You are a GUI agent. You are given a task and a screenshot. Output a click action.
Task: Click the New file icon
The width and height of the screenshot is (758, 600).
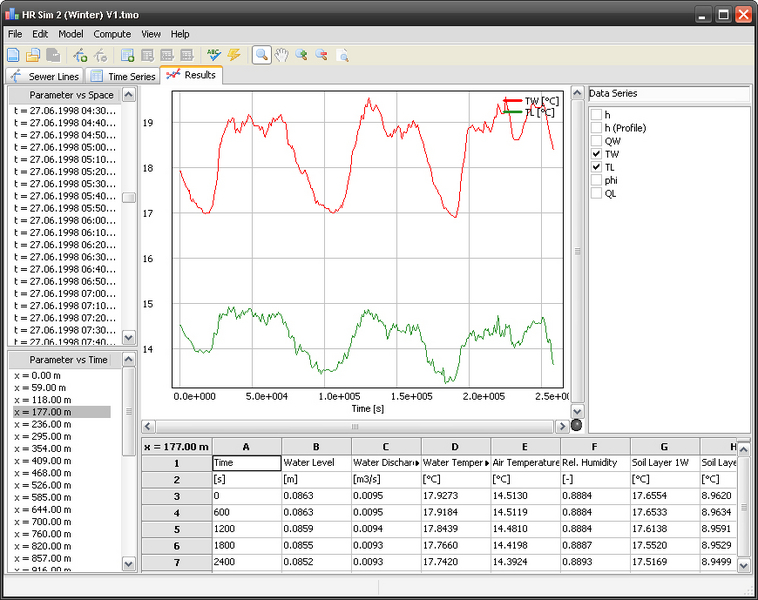[14, 55]
